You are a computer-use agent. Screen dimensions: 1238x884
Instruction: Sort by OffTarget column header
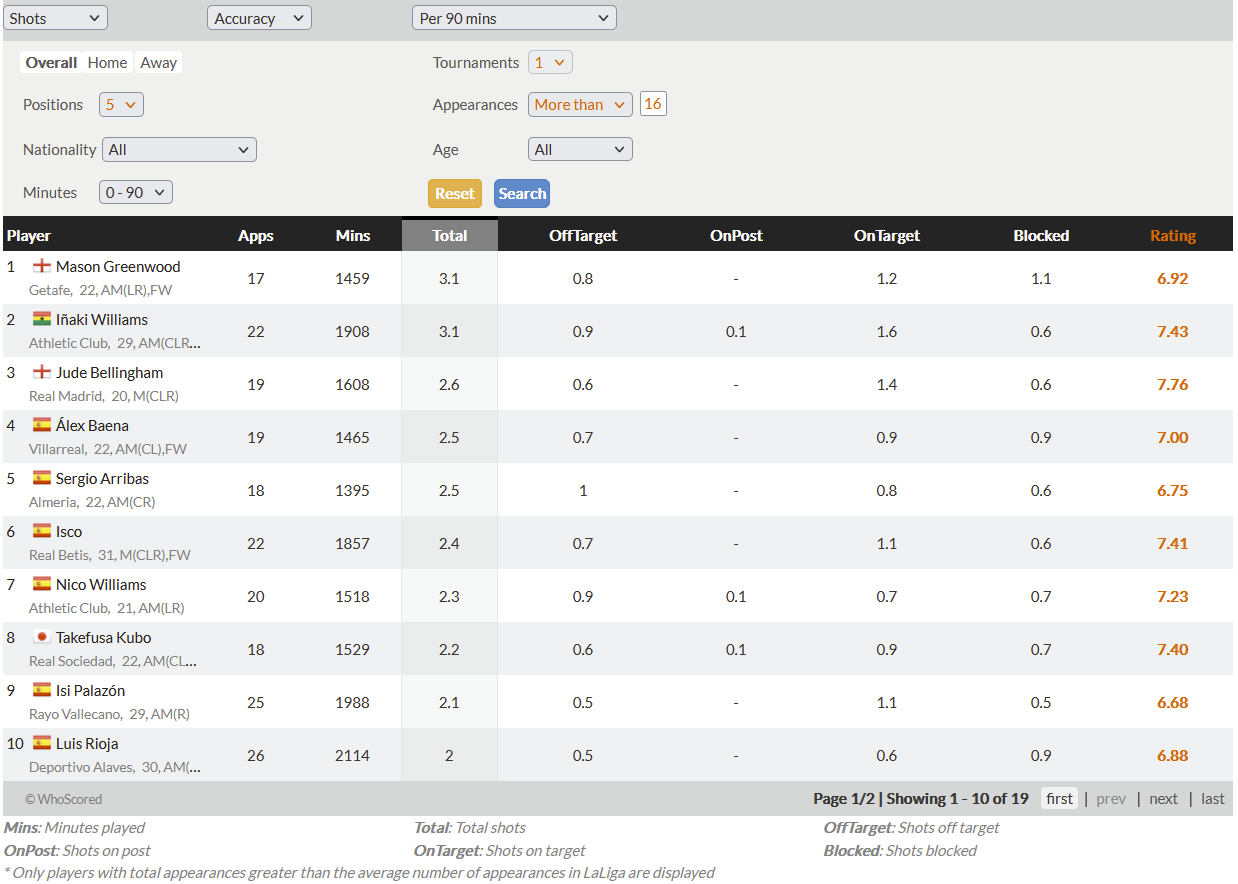pyautogui.click(x=583, y=236)
